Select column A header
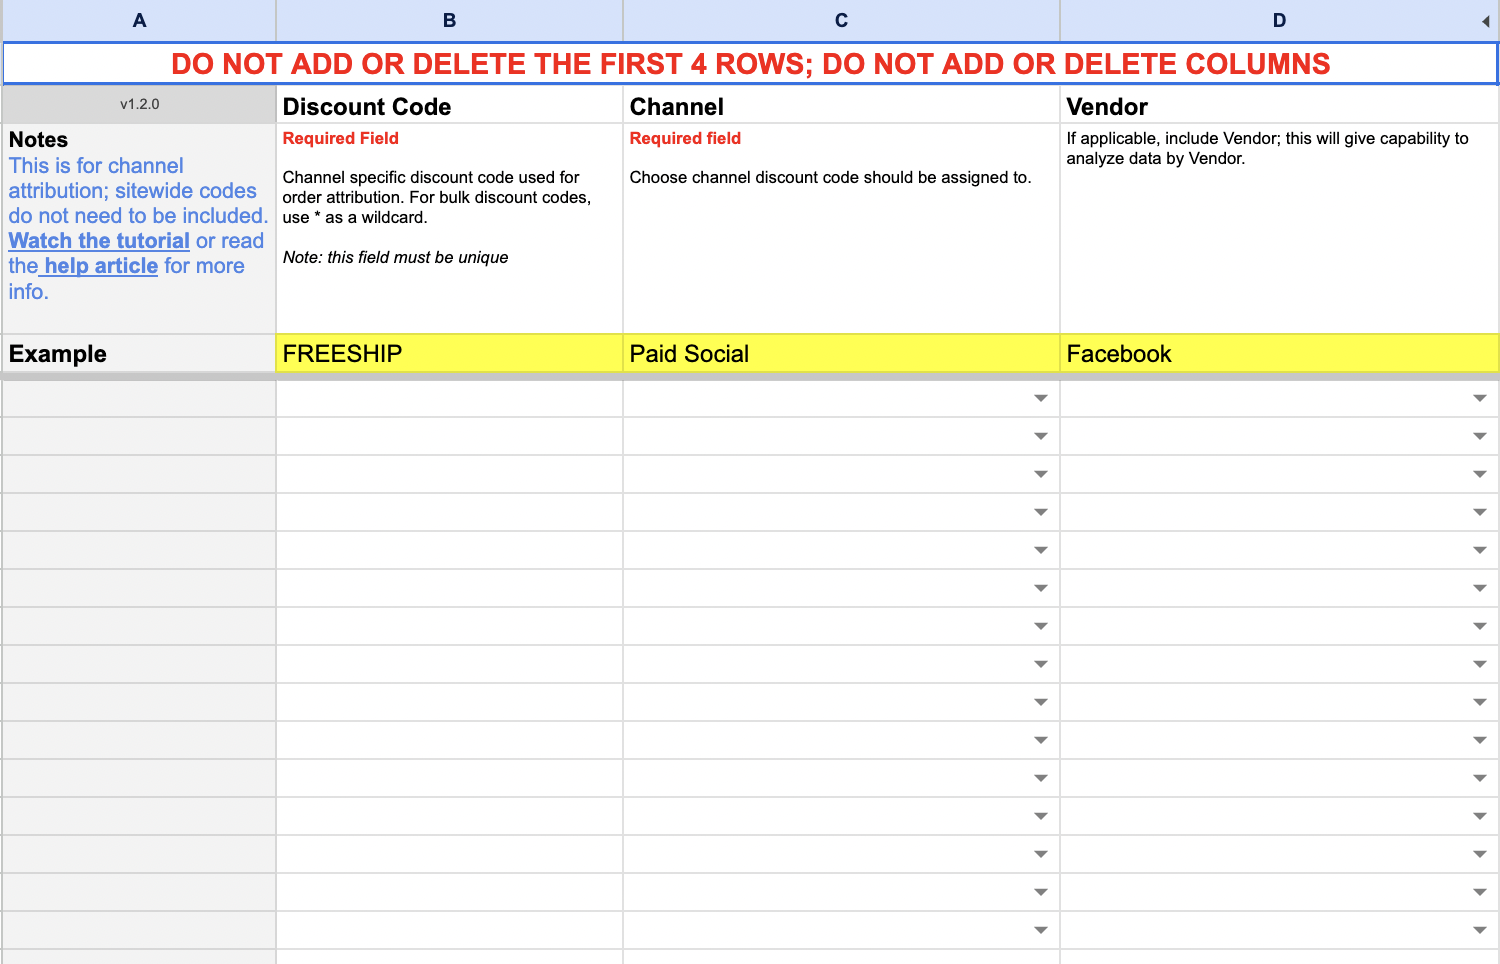Screen dimensions: 1500x964 click(139, 20)
